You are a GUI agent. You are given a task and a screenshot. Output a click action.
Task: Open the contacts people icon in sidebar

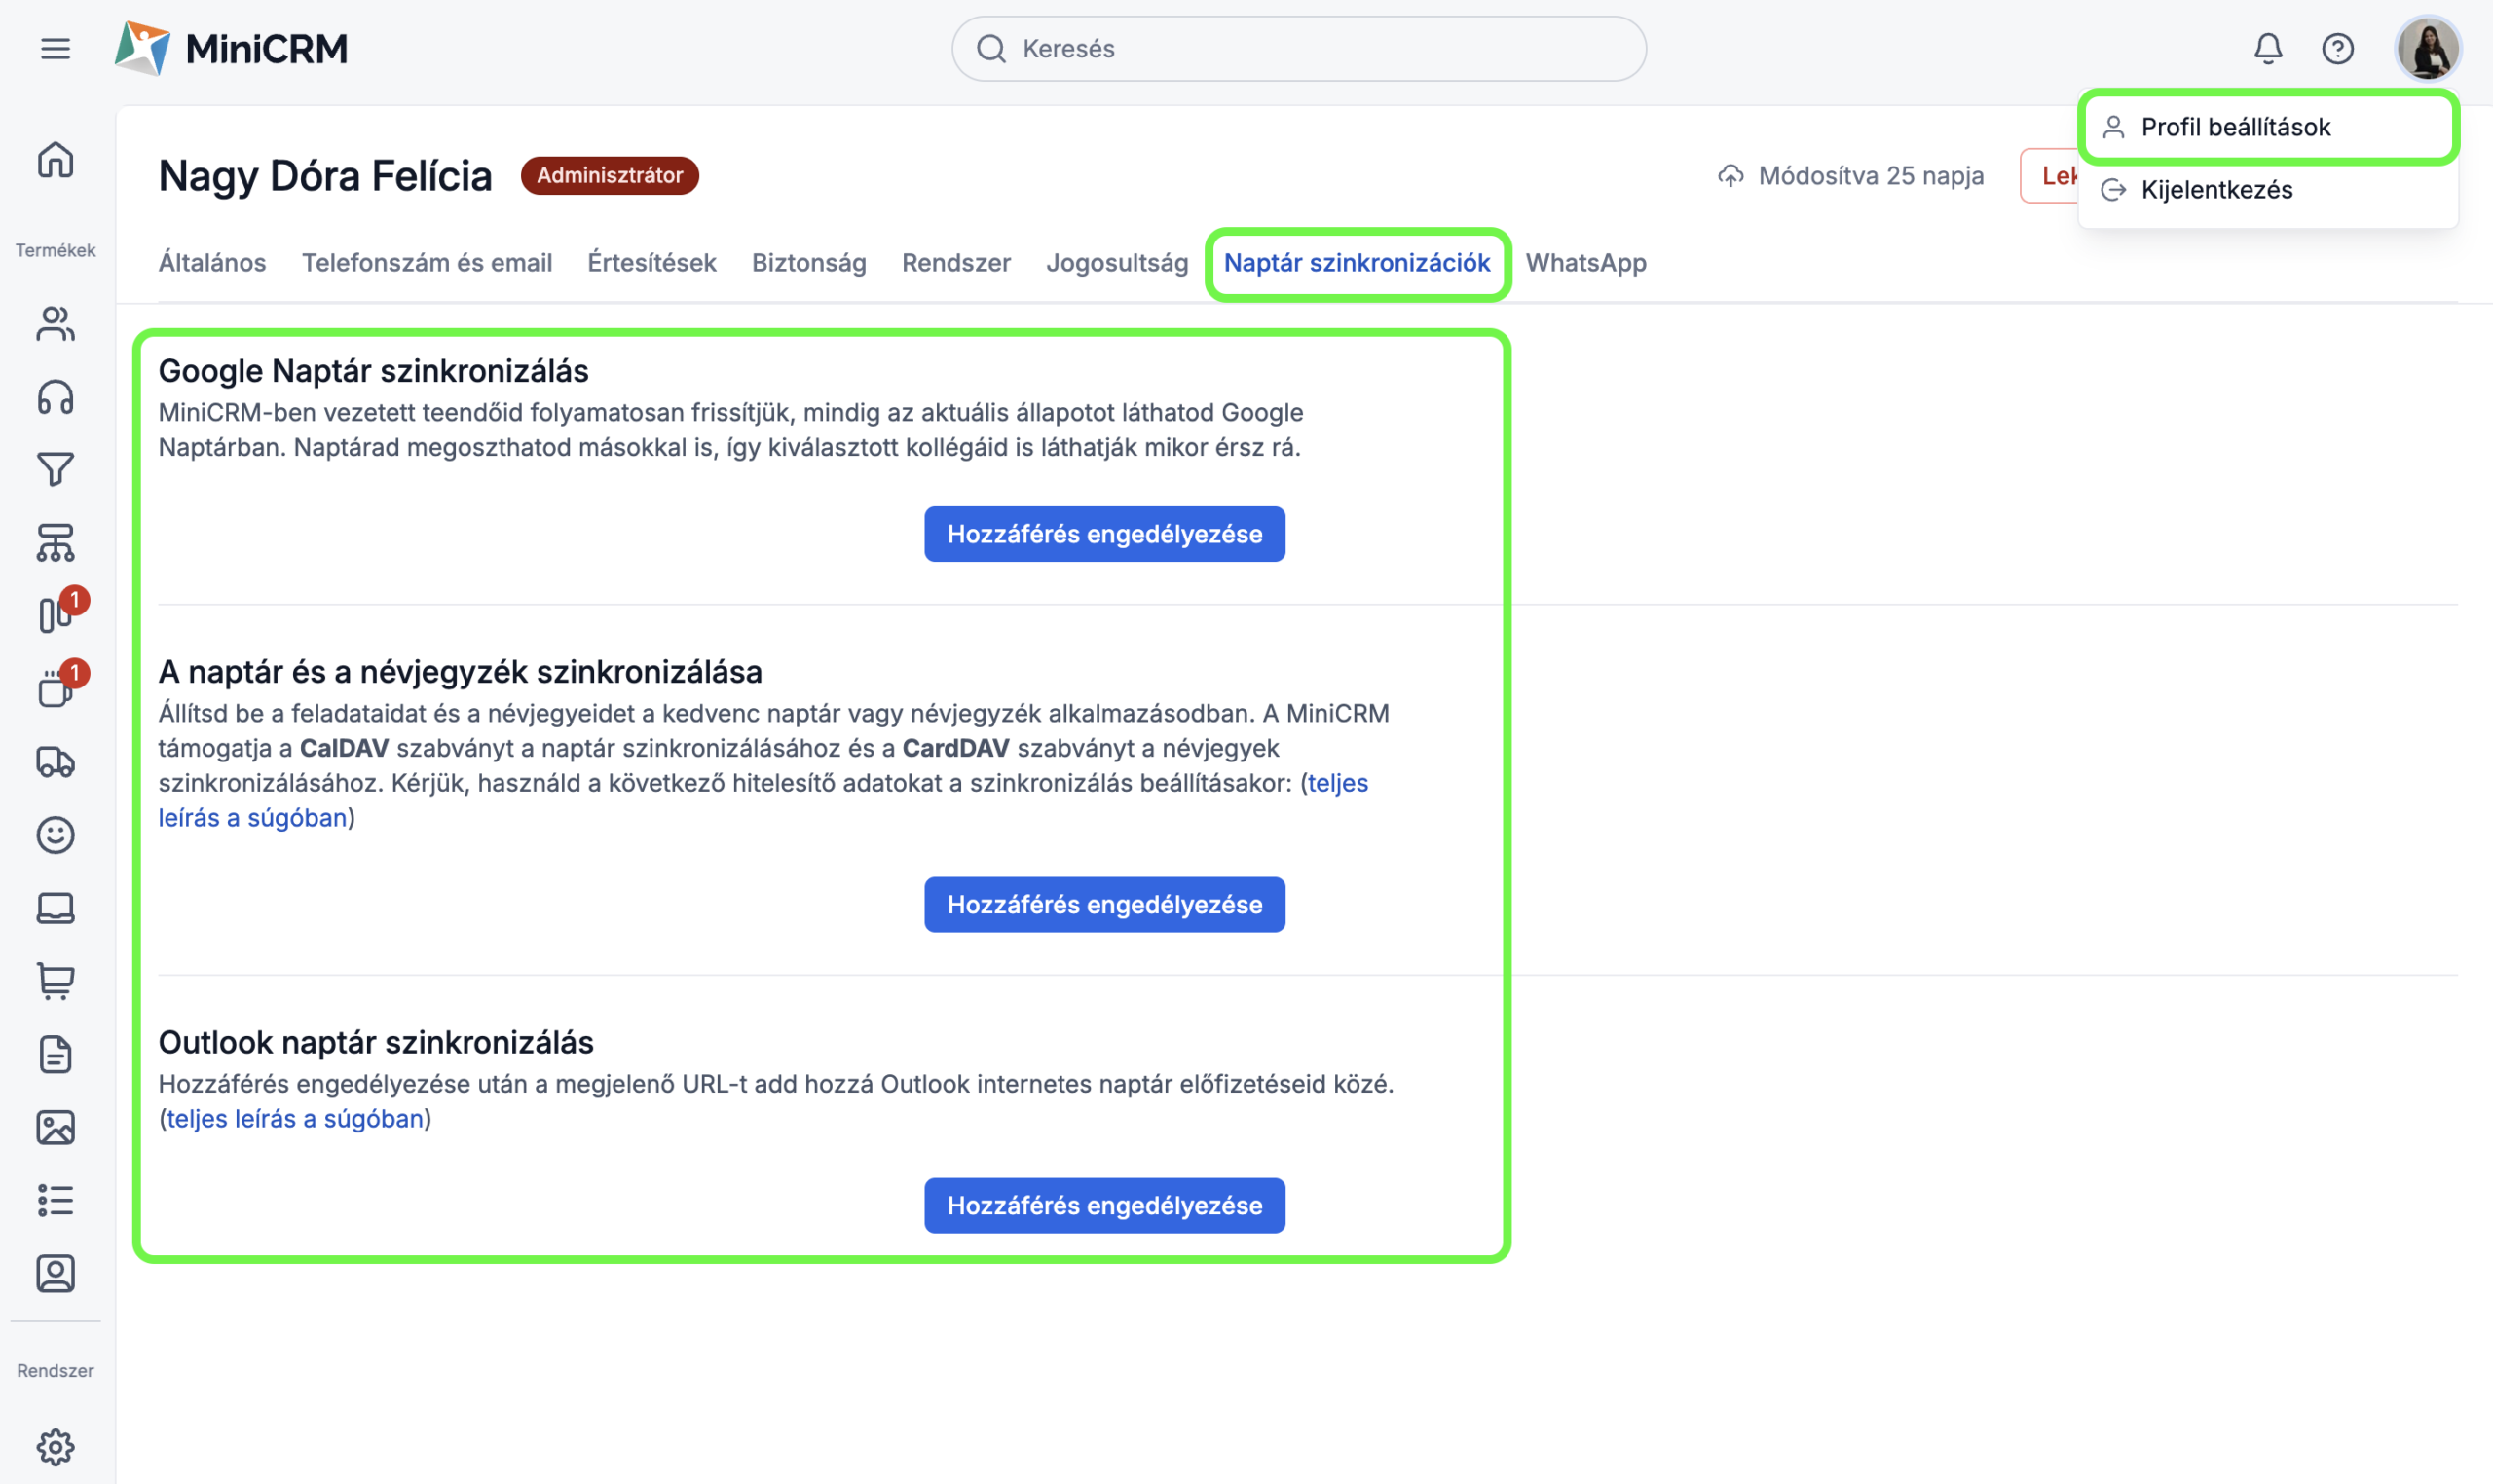tap(55, 324)
